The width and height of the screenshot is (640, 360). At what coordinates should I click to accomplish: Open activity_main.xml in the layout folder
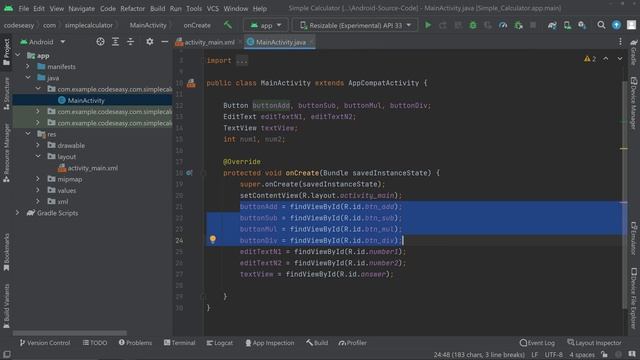pos(92,168)
